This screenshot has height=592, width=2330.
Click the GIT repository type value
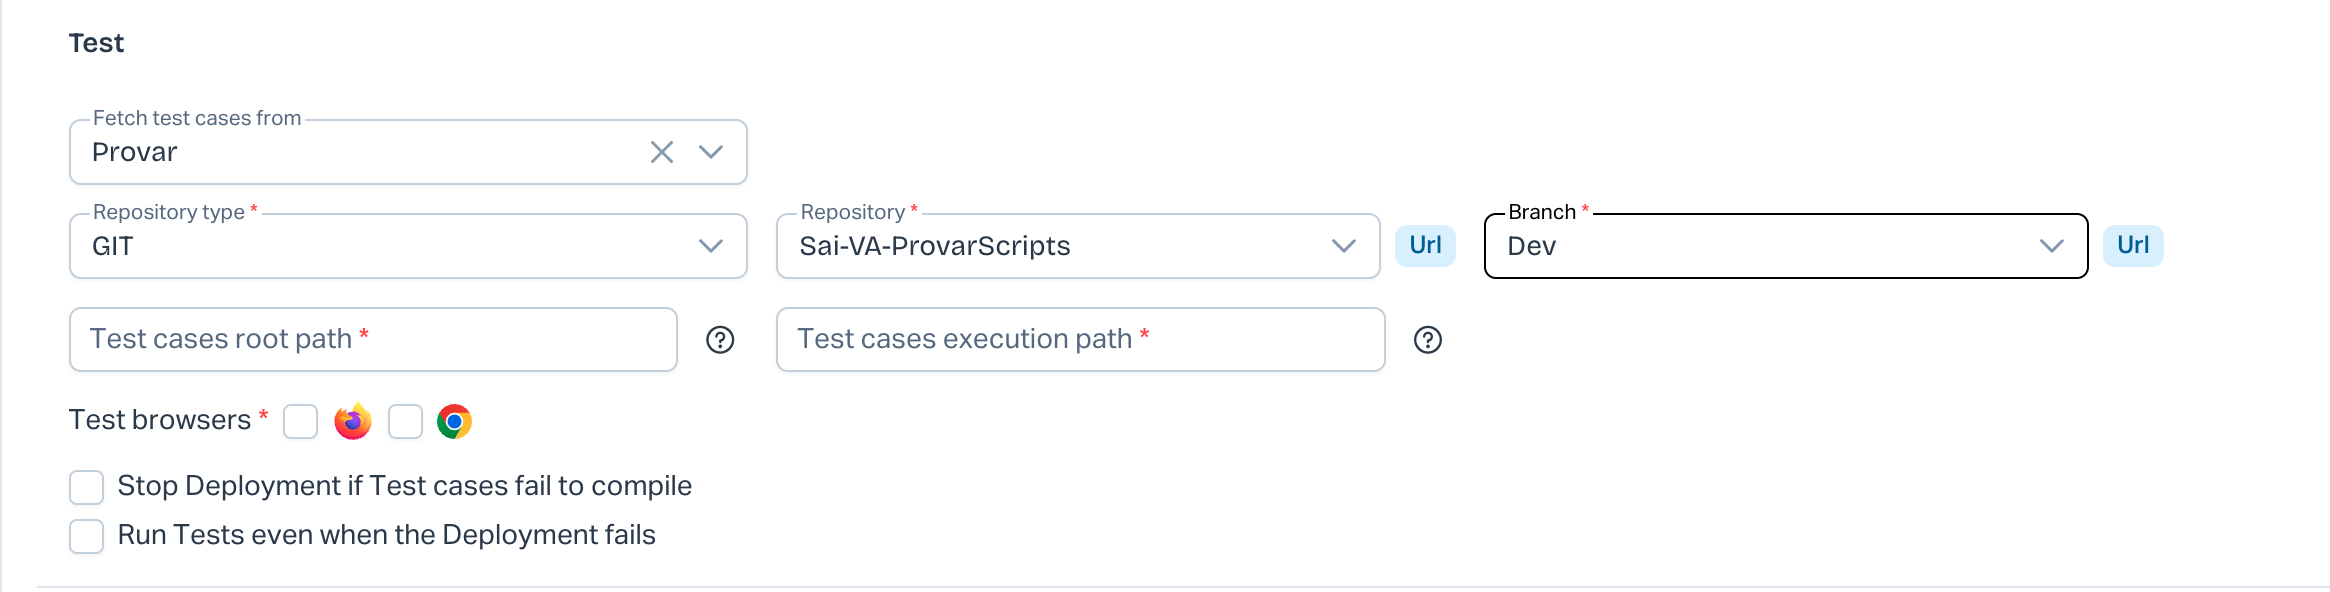[x=113, y=246]
